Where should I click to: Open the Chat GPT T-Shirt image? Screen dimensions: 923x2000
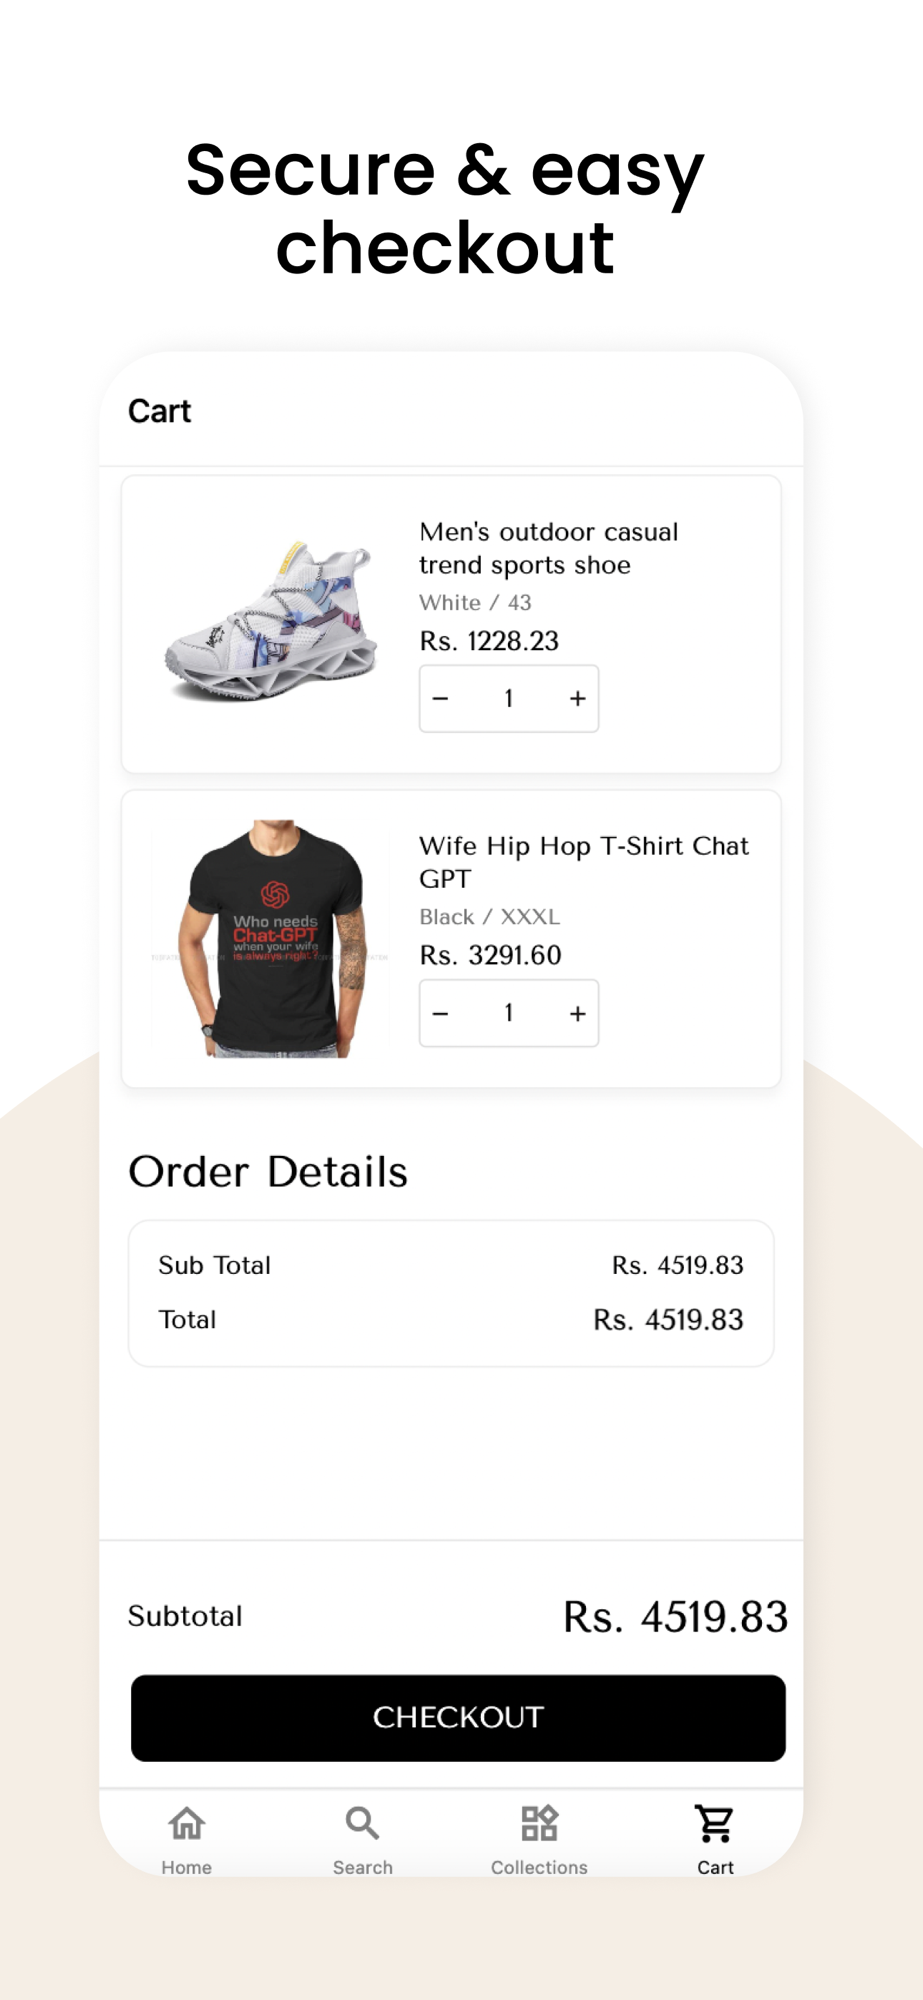click(x=271, y=939)
